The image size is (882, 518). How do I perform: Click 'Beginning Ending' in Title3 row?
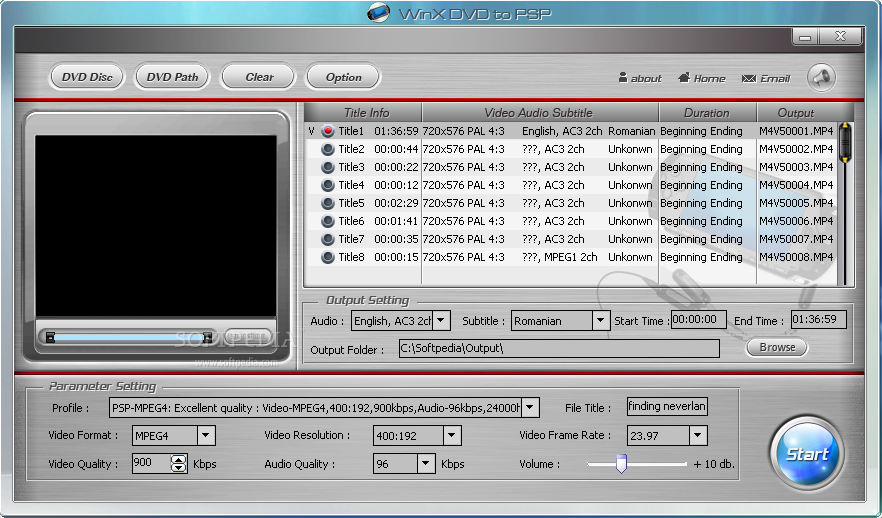(701, 167)
